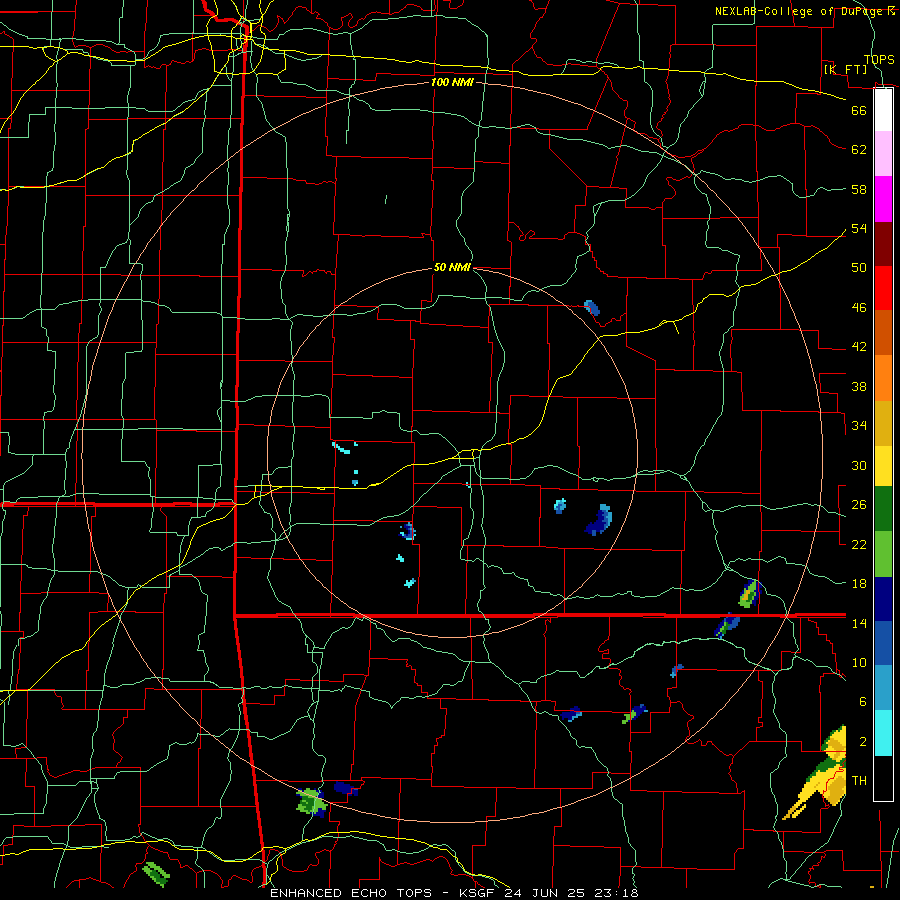
Task: Select the dark green legend swatch
Action: (x=883, y=509)
